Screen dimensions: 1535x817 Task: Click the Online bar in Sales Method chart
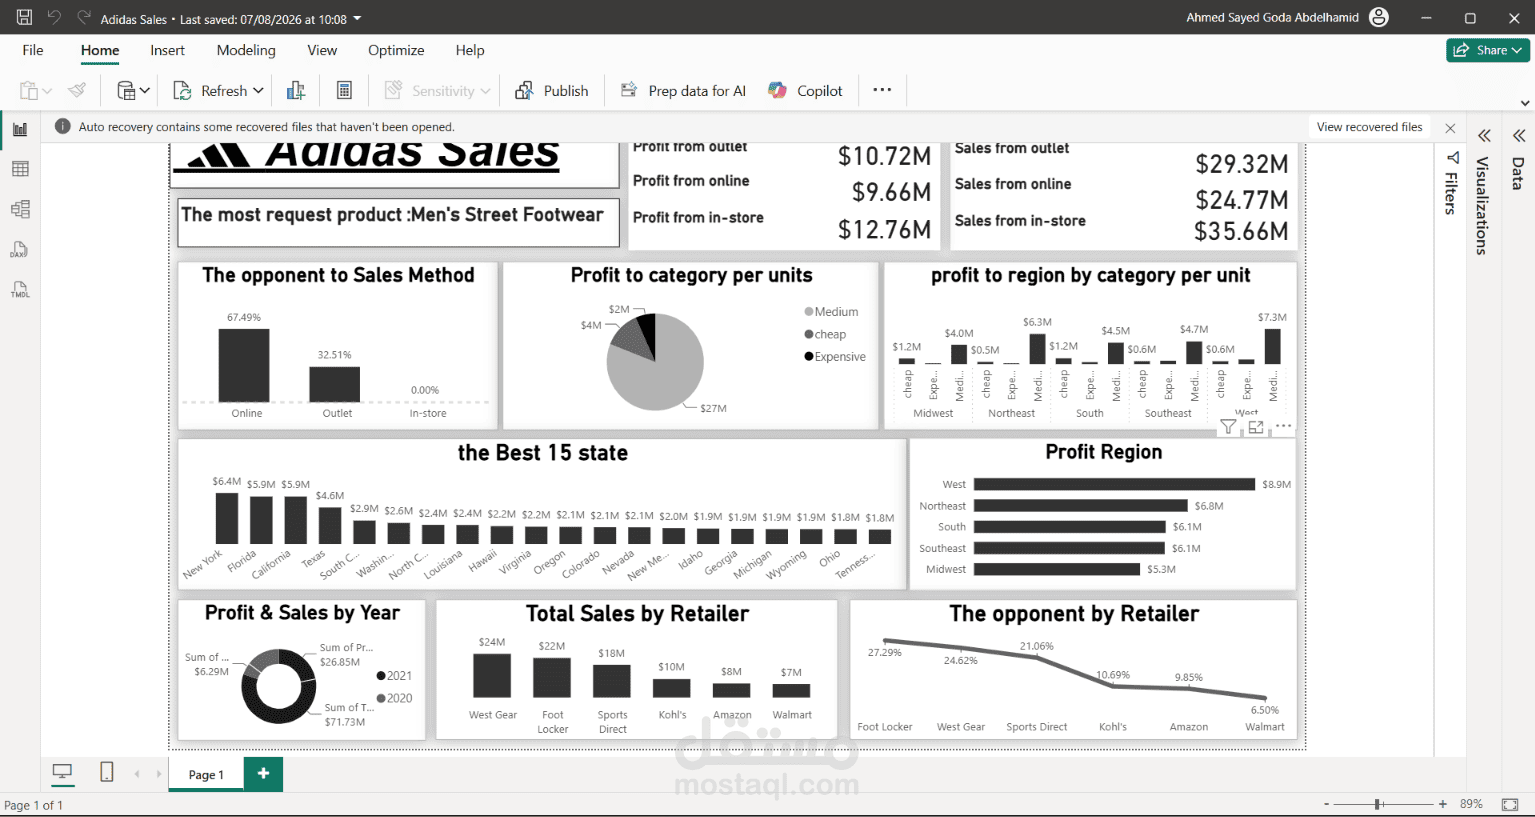(x=244, y=365)
